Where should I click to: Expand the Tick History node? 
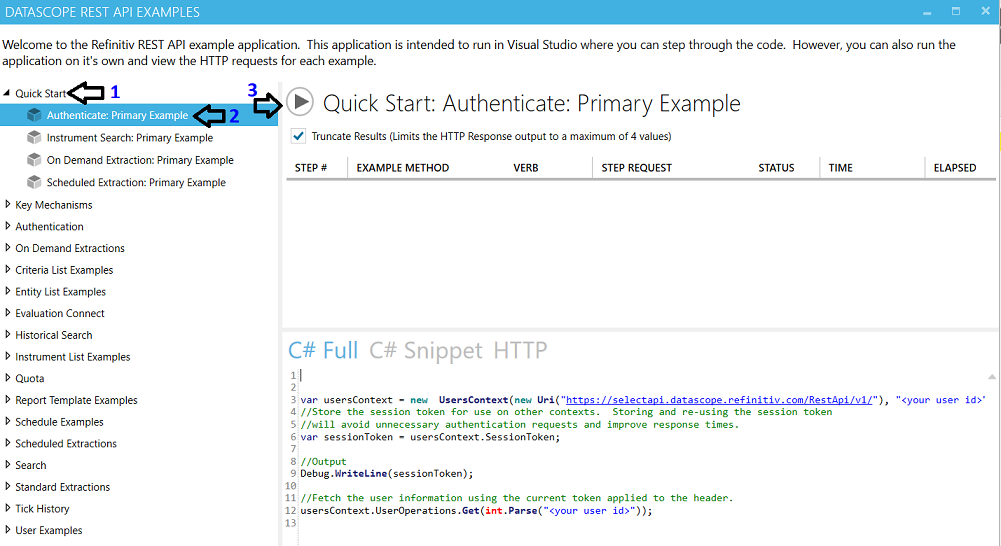(x=8, y=508)
